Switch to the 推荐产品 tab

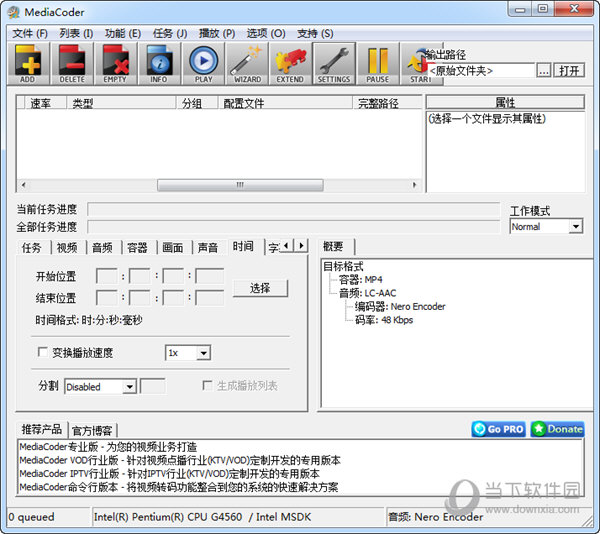pos(42,429)
